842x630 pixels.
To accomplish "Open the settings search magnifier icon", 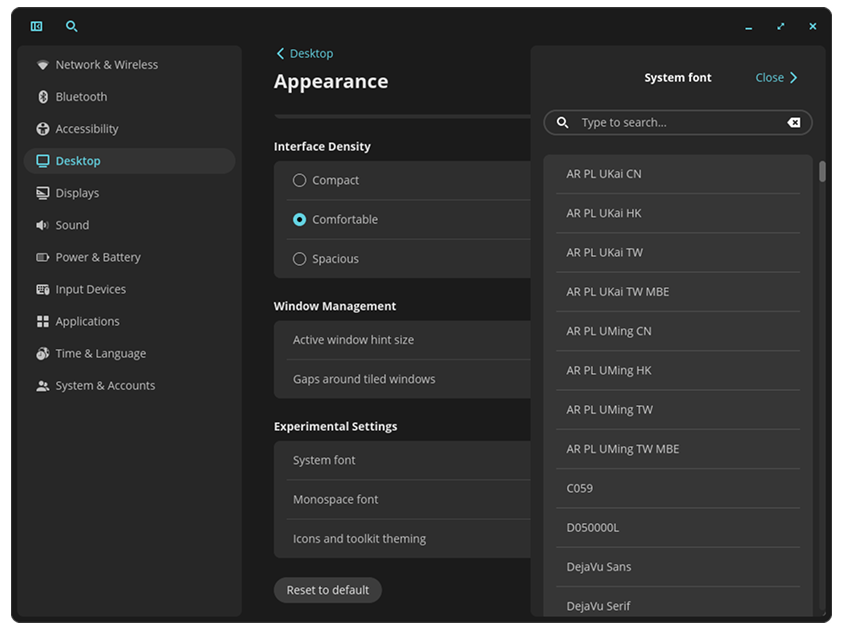I will tap(71, 26).
